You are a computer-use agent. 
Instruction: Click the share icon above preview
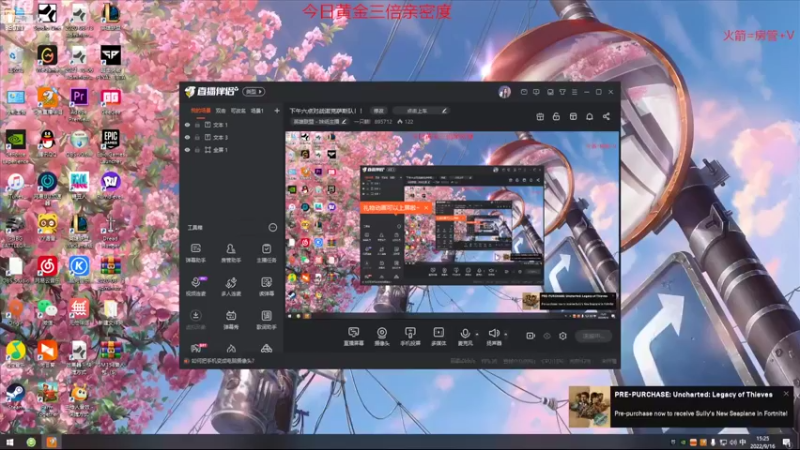coord(606,117)
